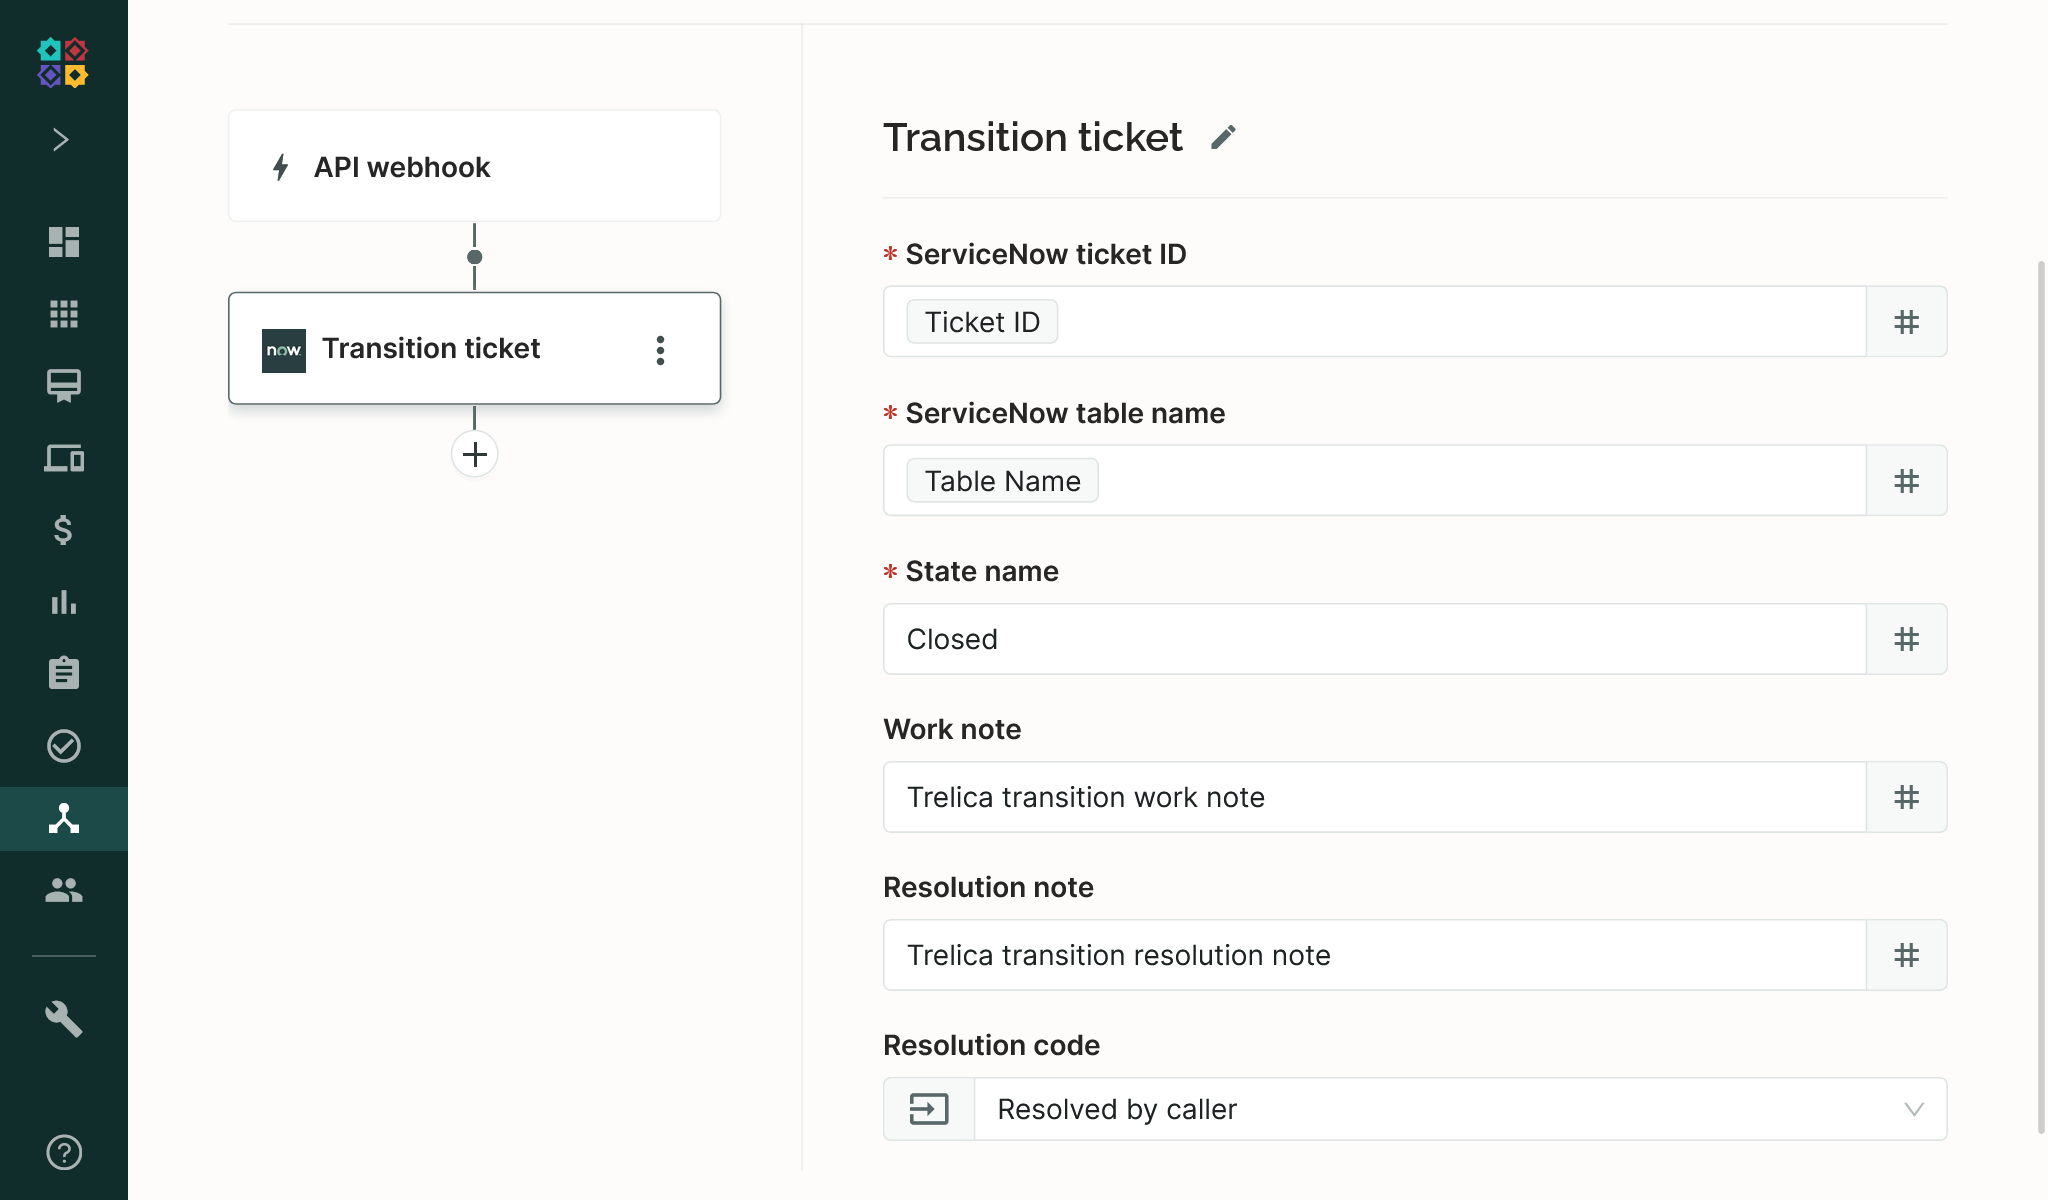This screenshot has height=1200, width=2048.
Task: Insert variable into Resolution note field
Action: [x=1906, y=955]
